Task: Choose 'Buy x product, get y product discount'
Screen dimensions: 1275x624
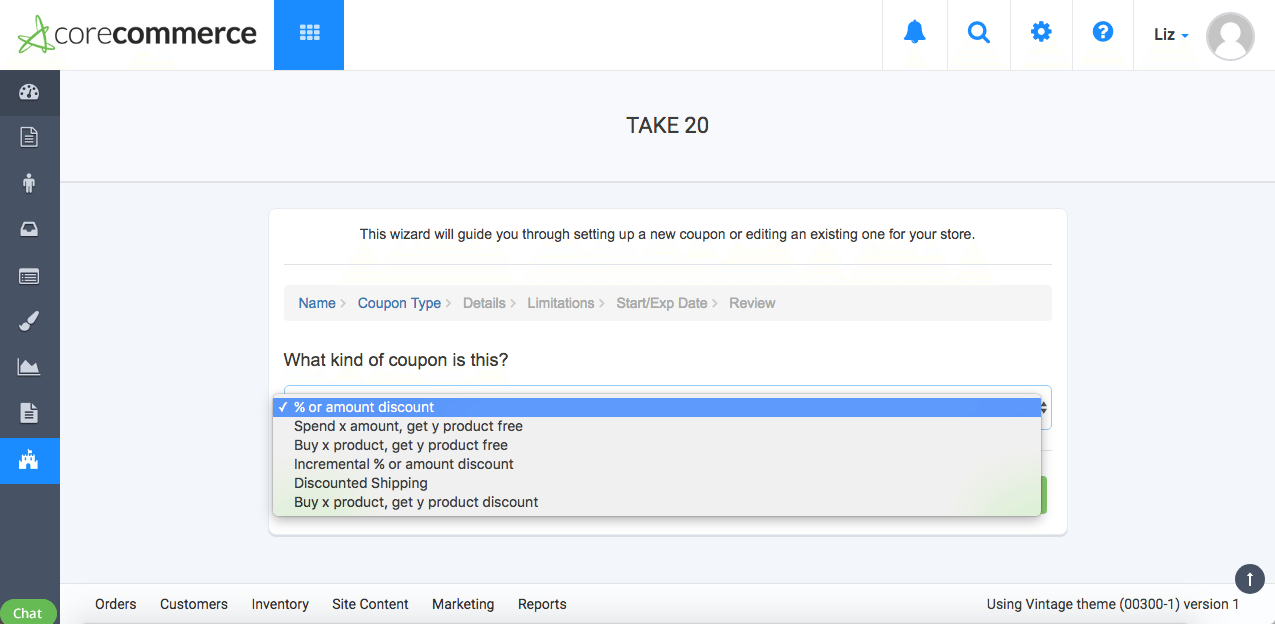Action: tap(657, 502)
